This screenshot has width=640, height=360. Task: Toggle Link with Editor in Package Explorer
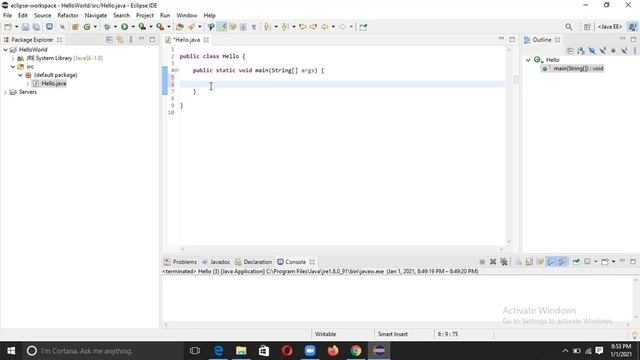tap(120, 40)
